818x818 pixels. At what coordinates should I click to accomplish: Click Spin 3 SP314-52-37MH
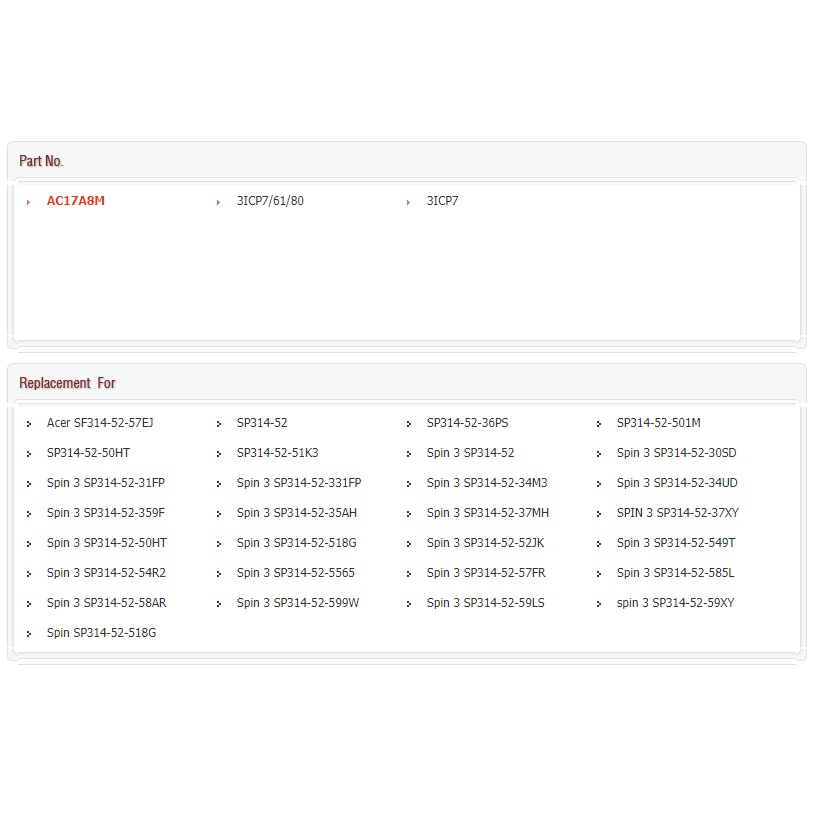[488, 513]
